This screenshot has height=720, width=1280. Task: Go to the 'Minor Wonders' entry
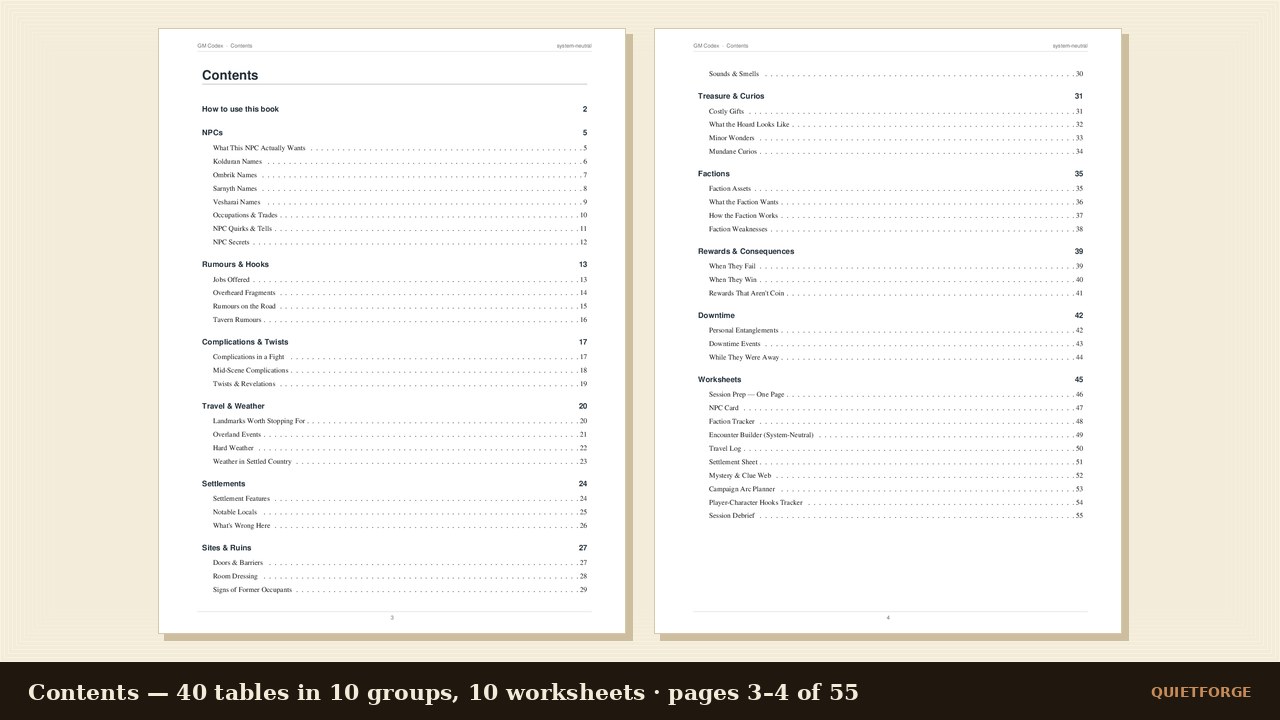[x=896, y=138]
